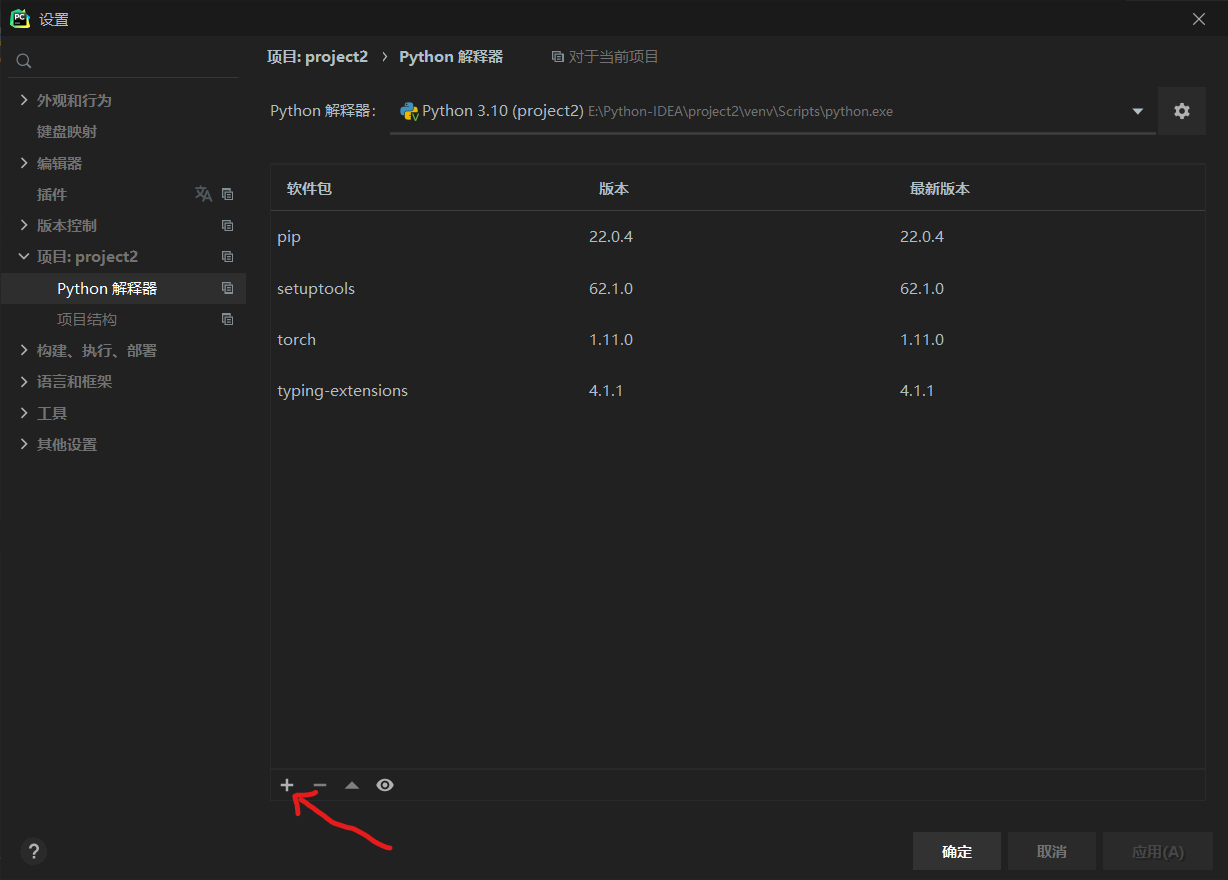Open the 插件 settings page
Image resolution: width=1228 pixels, height=880 pixels.
tap(52, 194)
